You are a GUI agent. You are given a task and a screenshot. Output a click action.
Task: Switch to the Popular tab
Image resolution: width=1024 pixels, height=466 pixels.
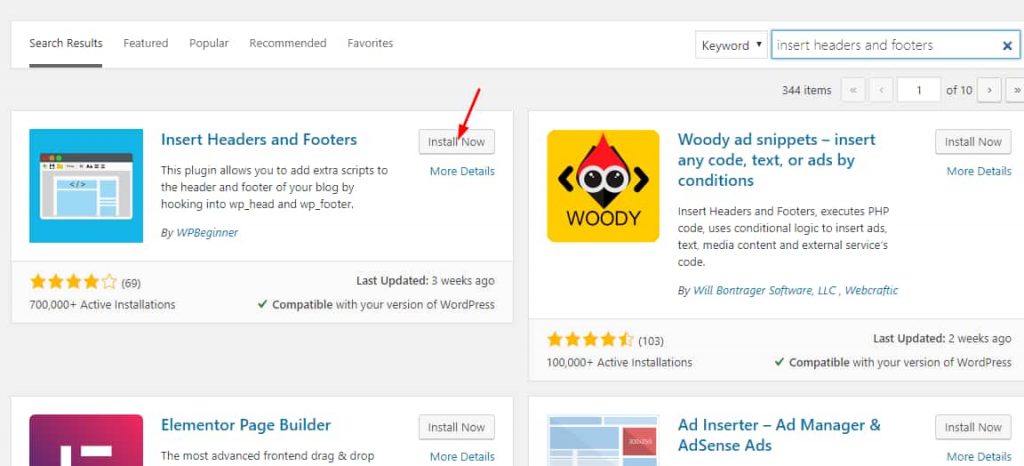tap(209, 44)
